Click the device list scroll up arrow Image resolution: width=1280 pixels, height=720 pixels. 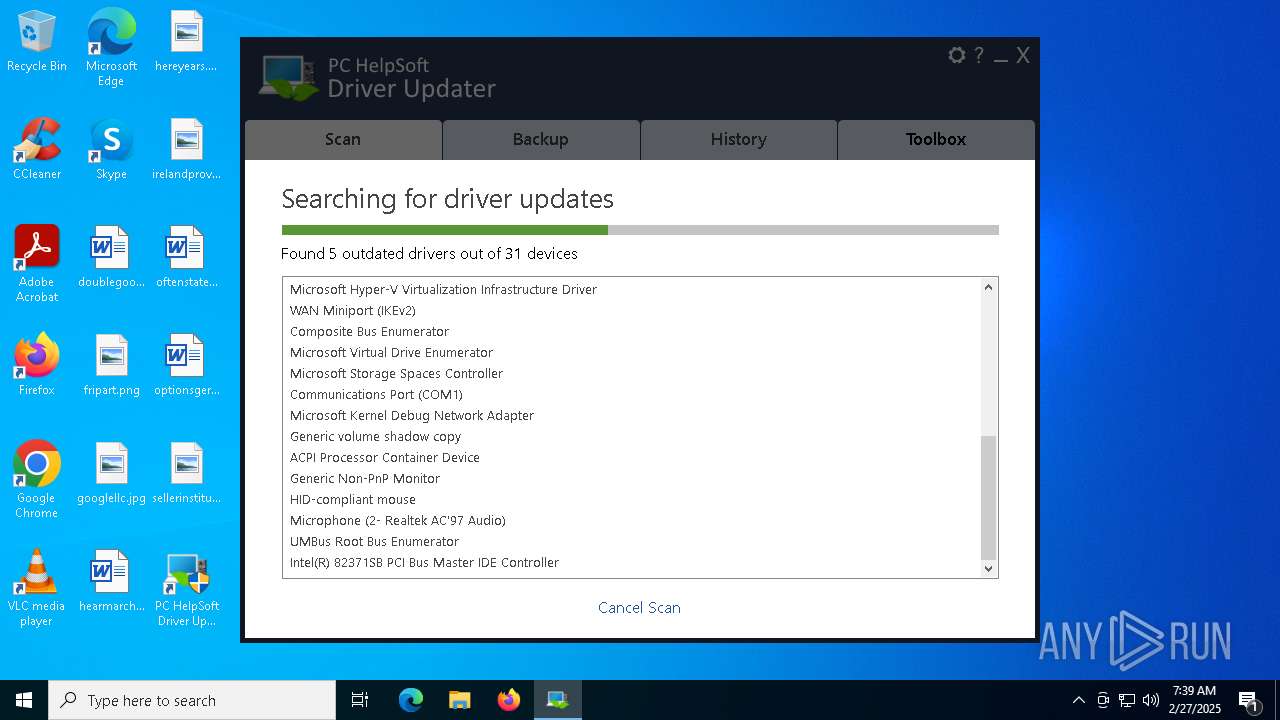pyautogui.click(x=989, y=287)
